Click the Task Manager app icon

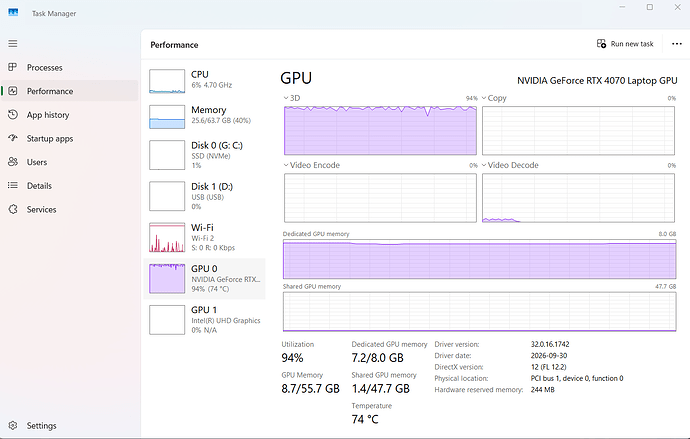click(x=13, y=13)
